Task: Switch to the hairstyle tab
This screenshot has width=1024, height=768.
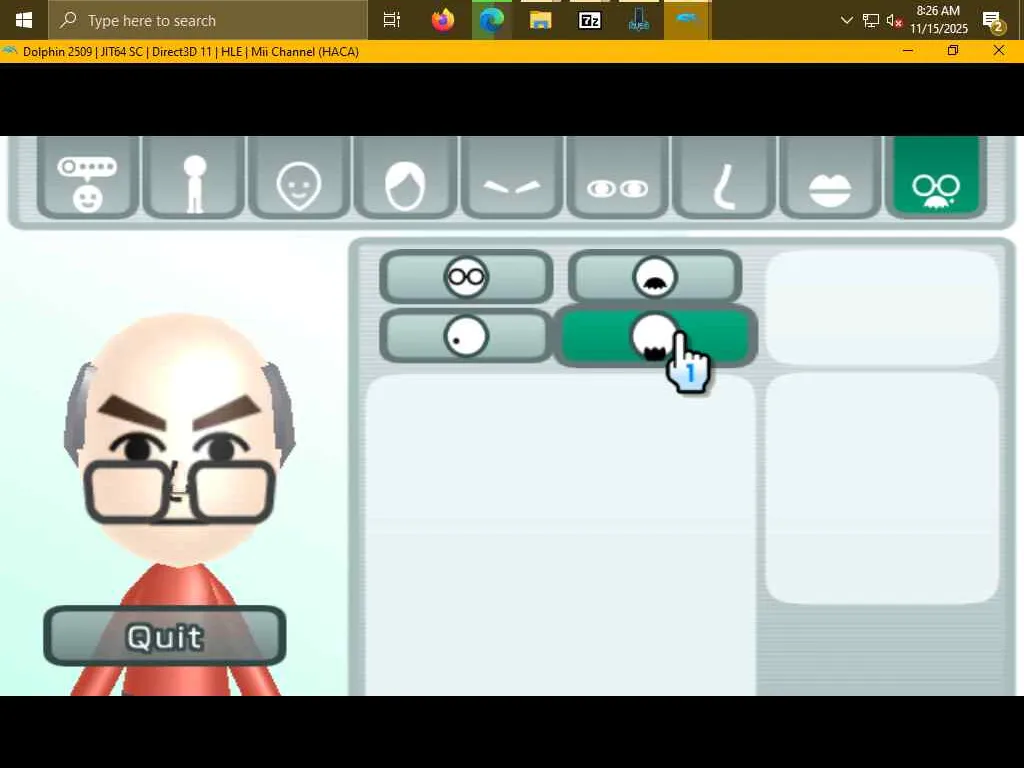Action: point(405,176)
